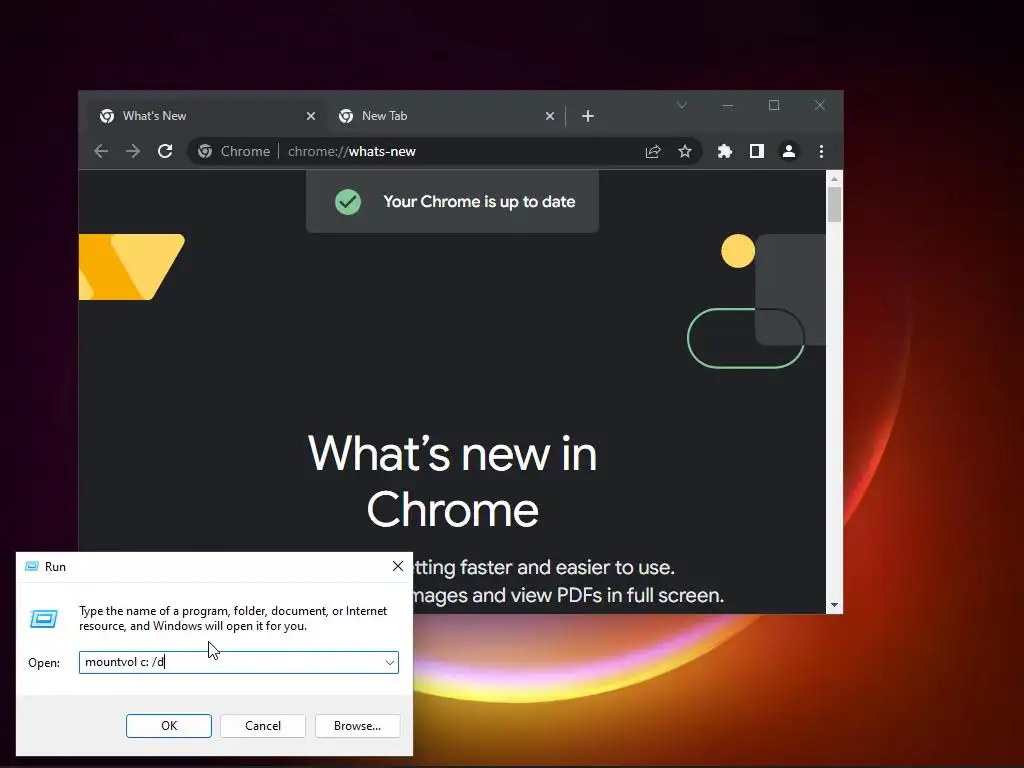Viewport: 1024px width, 768px height.
Task: Open the Extensions puzzle icon
Action: click(724, 152)
